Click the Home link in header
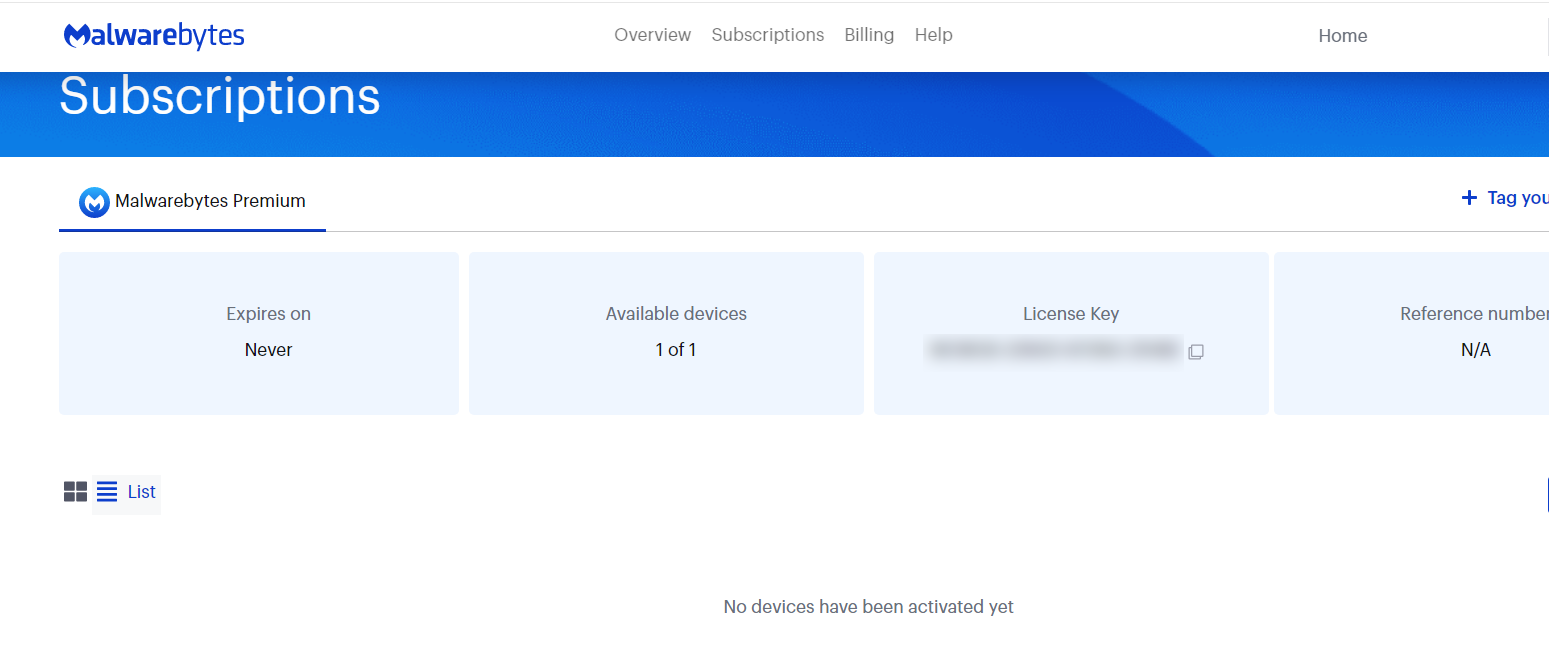Screen dimensions: 1549x667 (1342, 36)
